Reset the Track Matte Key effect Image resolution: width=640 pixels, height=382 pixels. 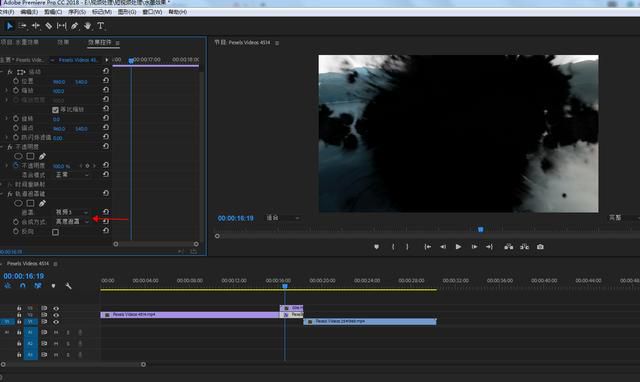tap(106, 193)
